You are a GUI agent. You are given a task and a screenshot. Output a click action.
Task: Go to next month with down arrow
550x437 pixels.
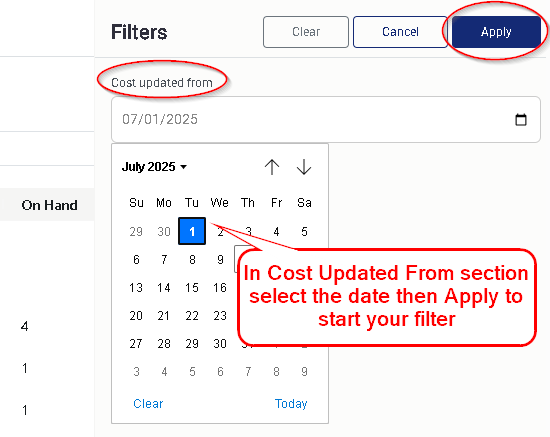point(304,167)
